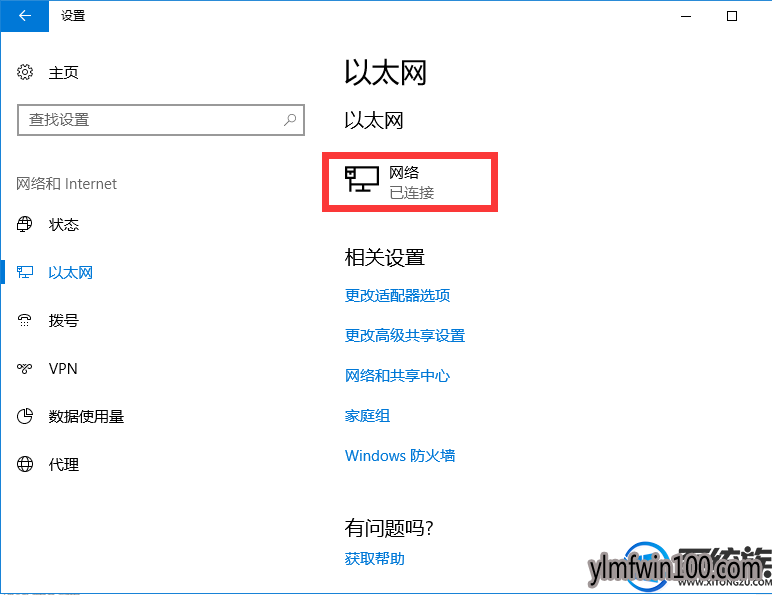This screenshot has height=595, width=772.
Task: Click the 数据使用量 pie chart icon
Action: point(25,416)
